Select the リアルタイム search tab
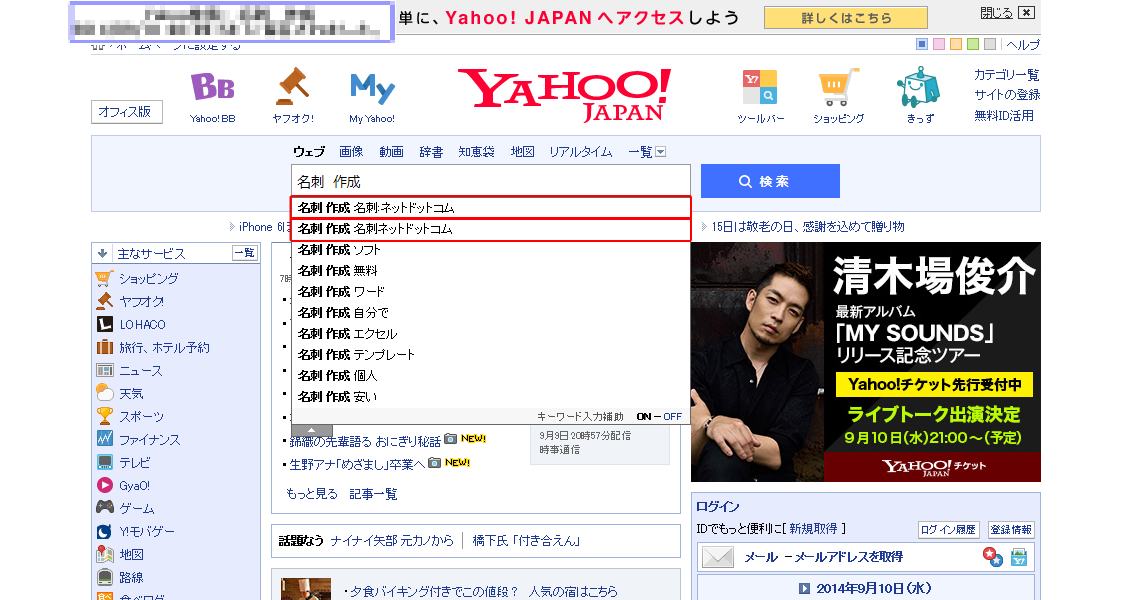The width and height of the screenshot is (1130, 600). [580, 152]
